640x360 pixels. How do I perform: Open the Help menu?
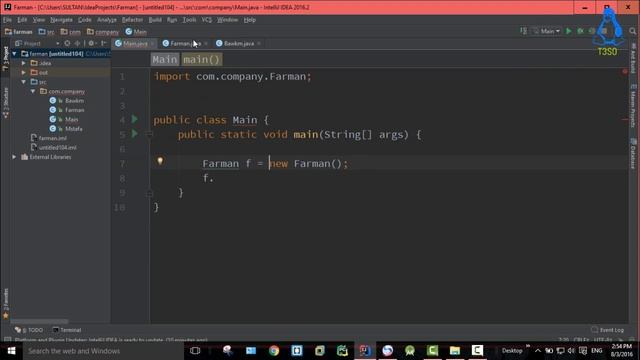249,20
